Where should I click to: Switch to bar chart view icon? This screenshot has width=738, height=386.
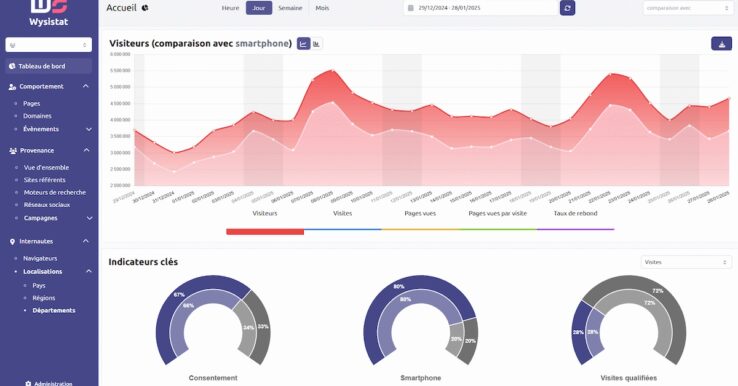(317, 44)
